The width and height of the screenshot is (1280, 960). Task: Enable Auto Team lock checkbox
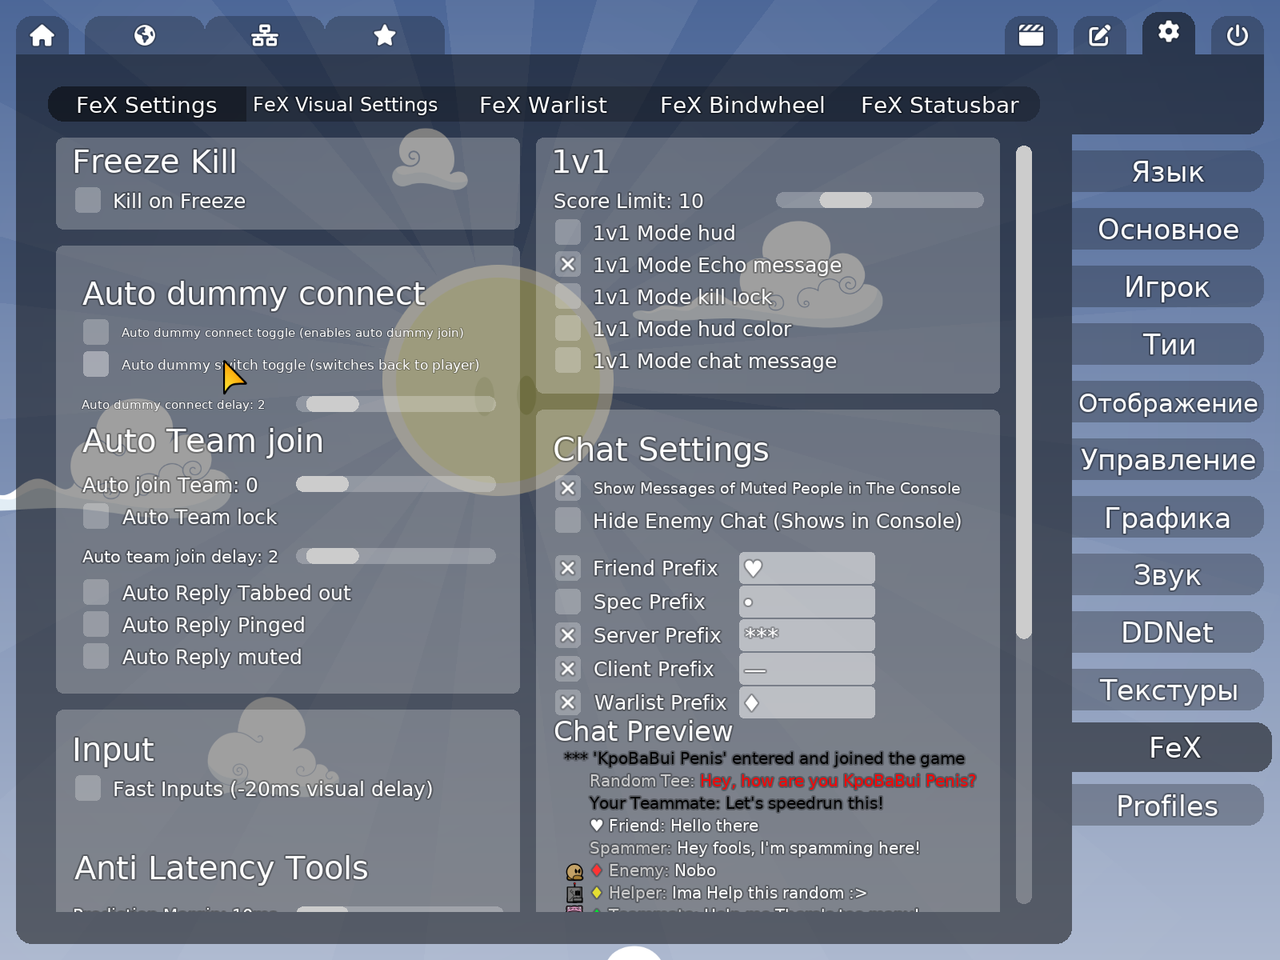point(96,516)
